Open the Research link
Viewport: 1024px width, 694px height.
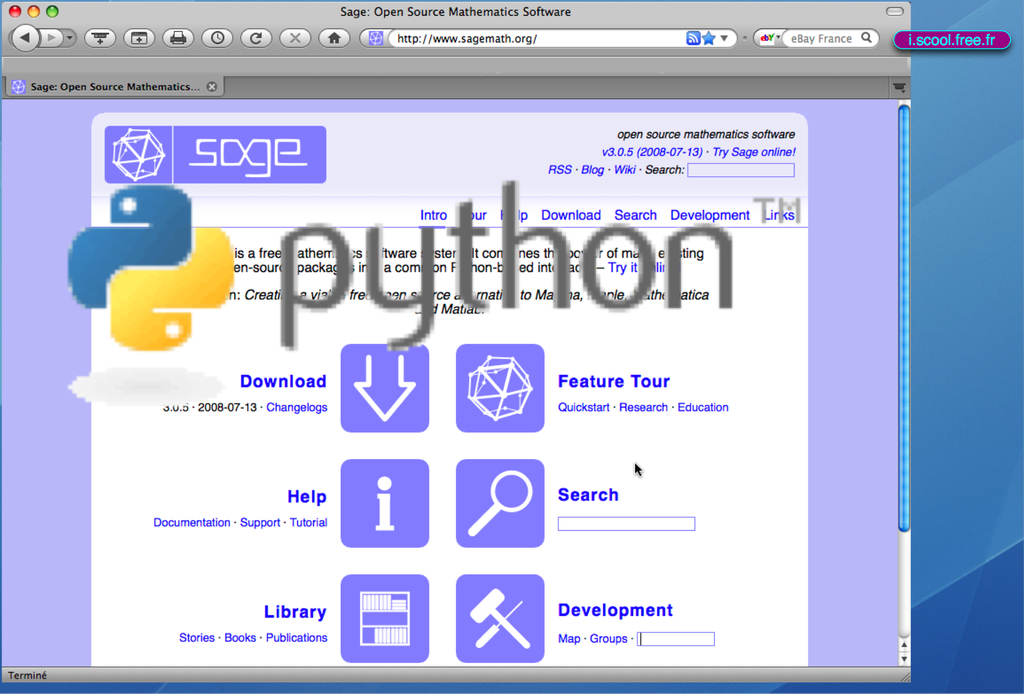pos(643,407)
